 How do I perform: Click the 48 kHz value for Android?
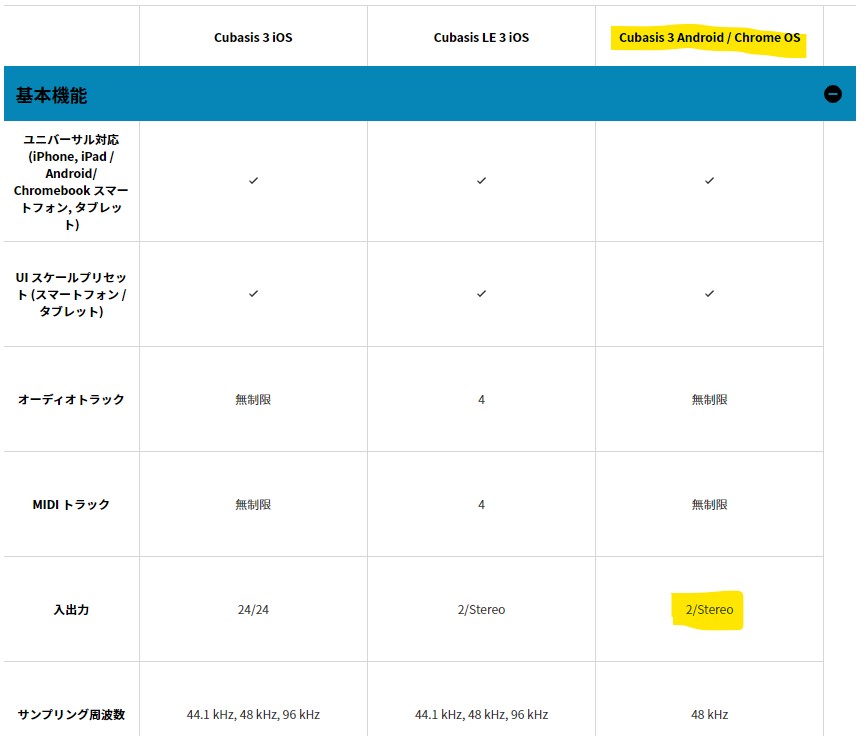(x=710, y=715)
